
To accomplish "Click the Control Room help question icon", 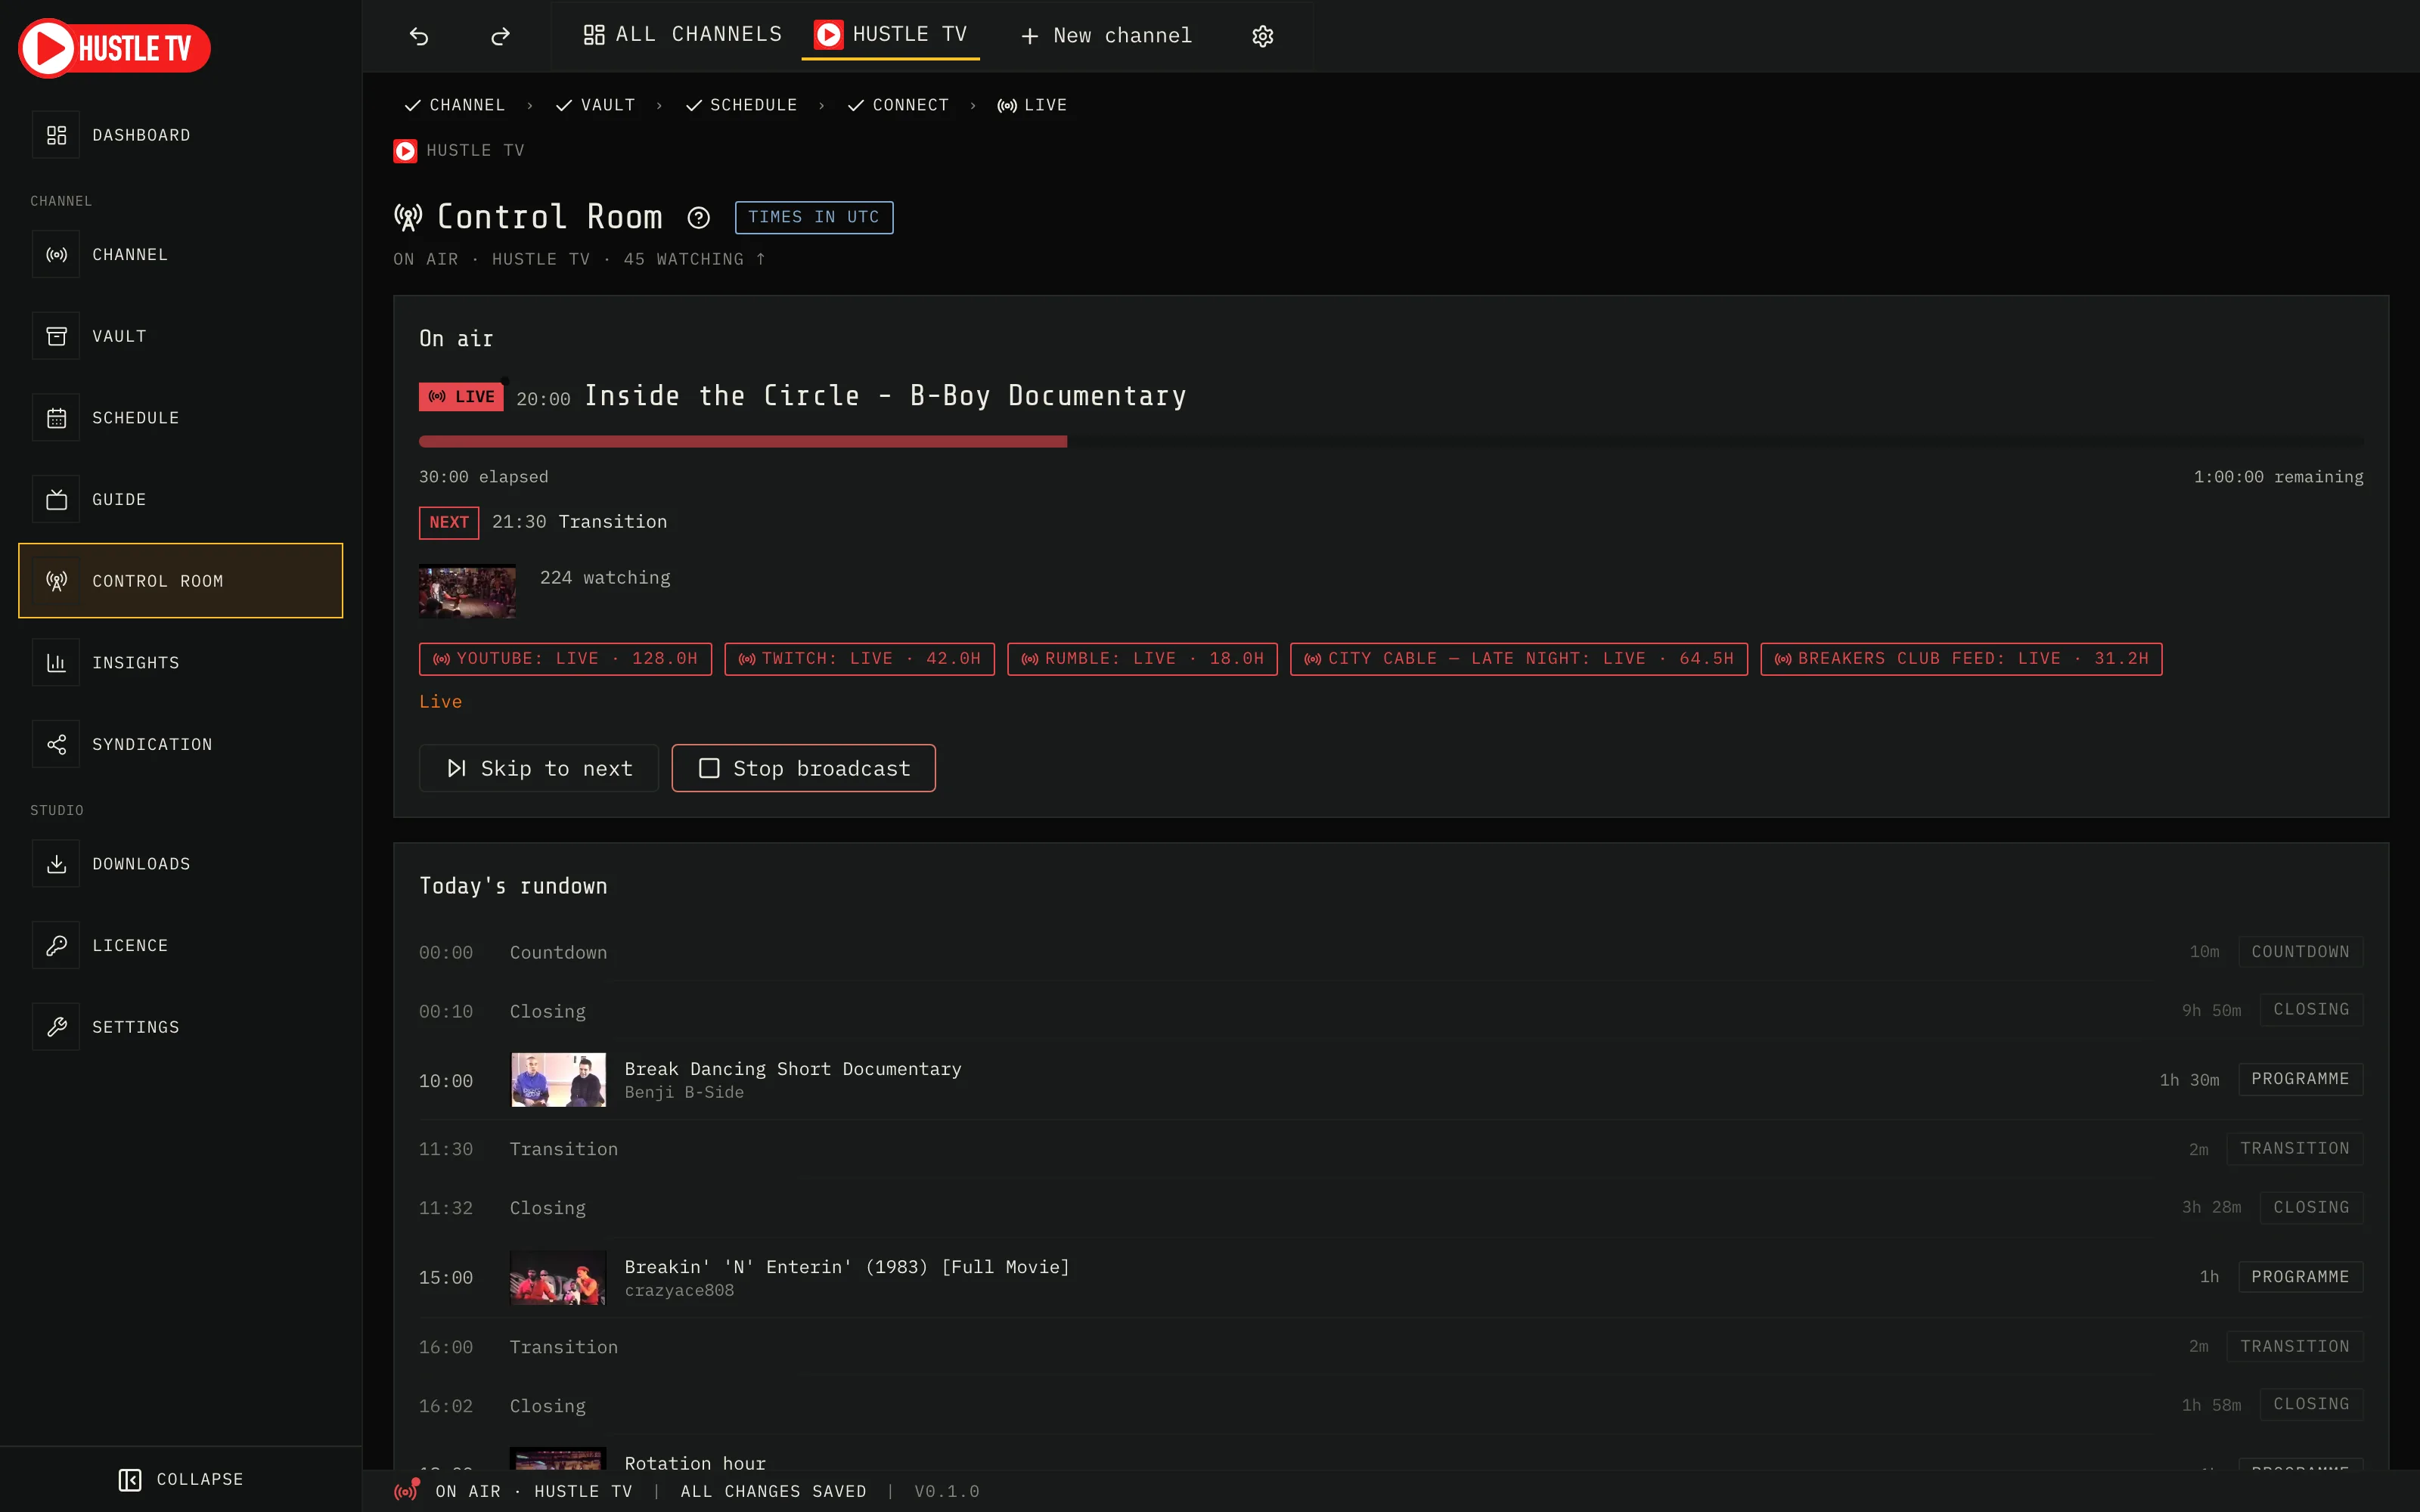I will click(698, 217).
